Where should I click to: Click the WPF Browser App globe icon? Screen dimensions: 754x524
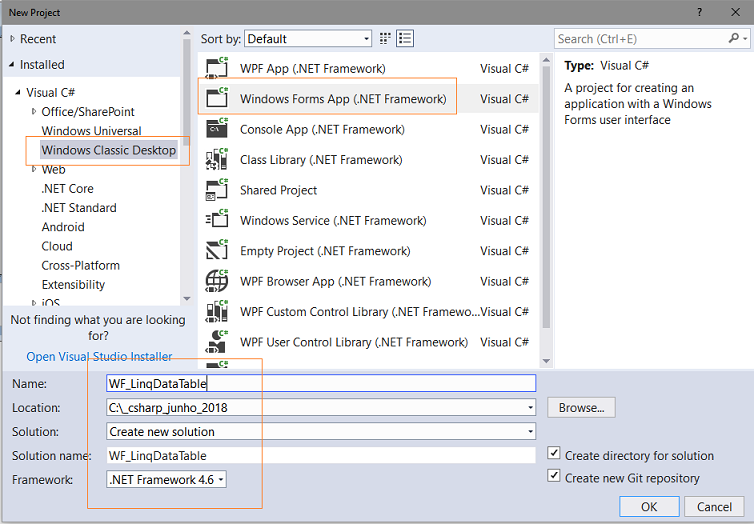point(217,281)
